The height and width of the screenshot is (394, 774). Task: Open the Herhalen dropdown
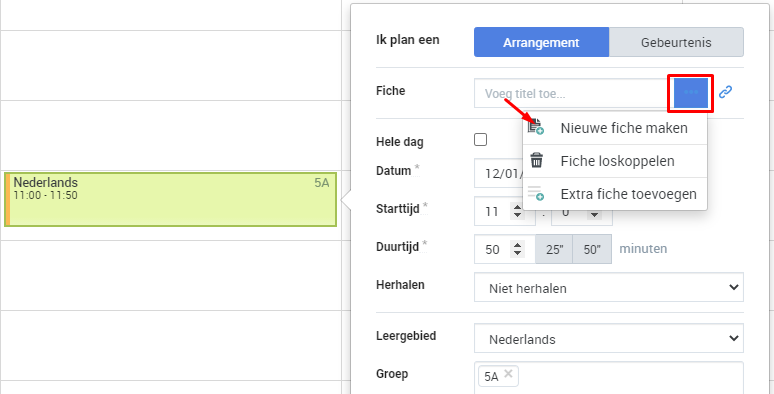coord(609,287)
